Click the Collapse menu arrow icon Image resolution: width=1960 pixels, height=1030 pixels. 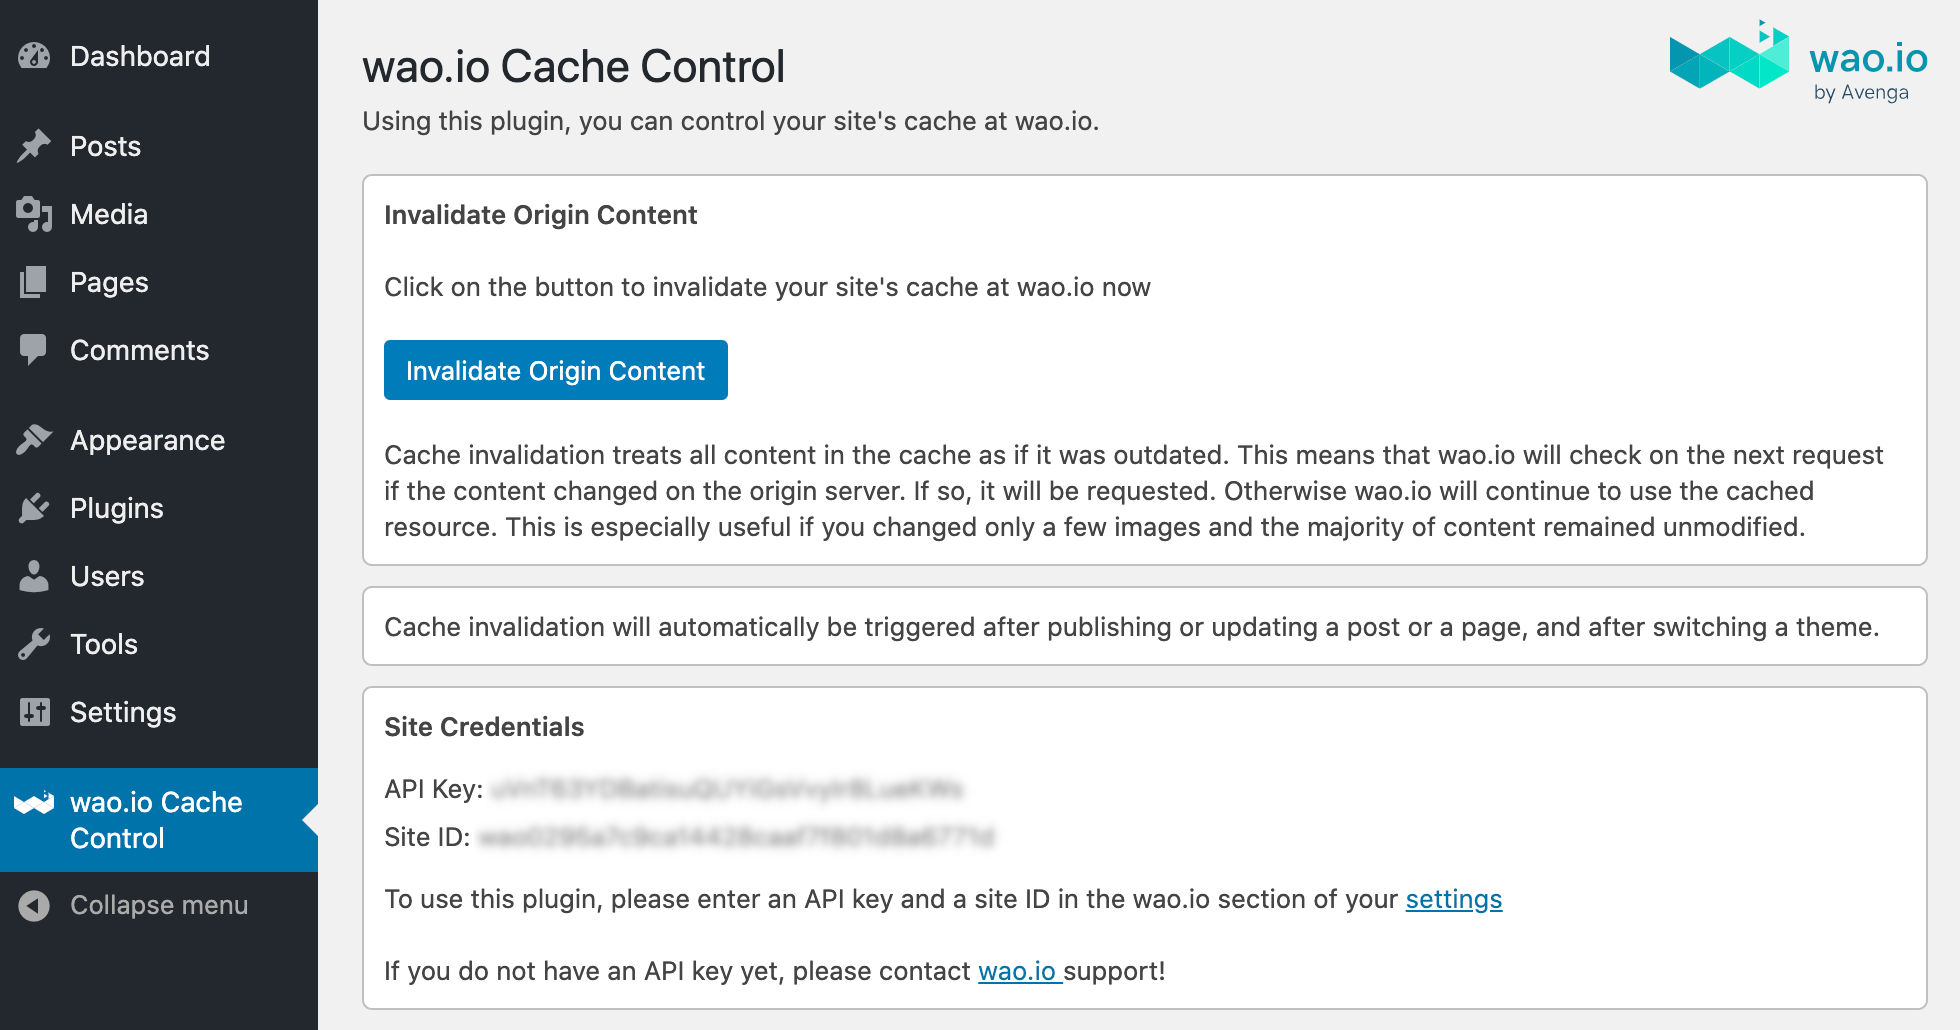click(x=34, y=905)
